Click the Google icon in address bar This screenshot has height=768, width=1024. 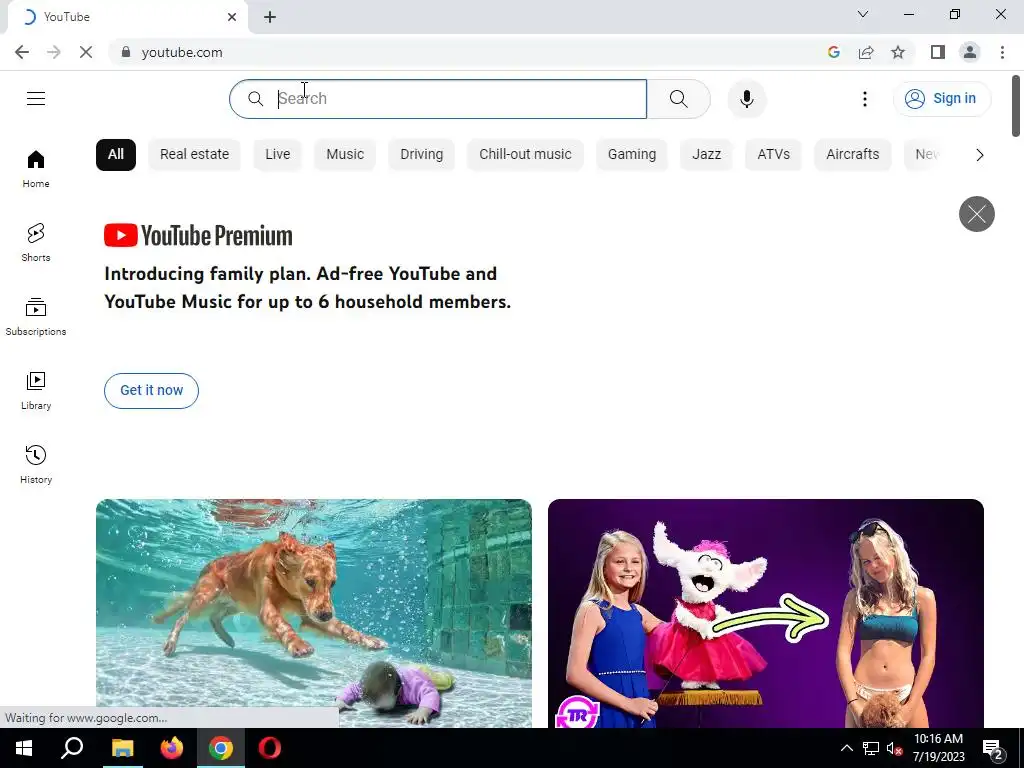[833, 52]
